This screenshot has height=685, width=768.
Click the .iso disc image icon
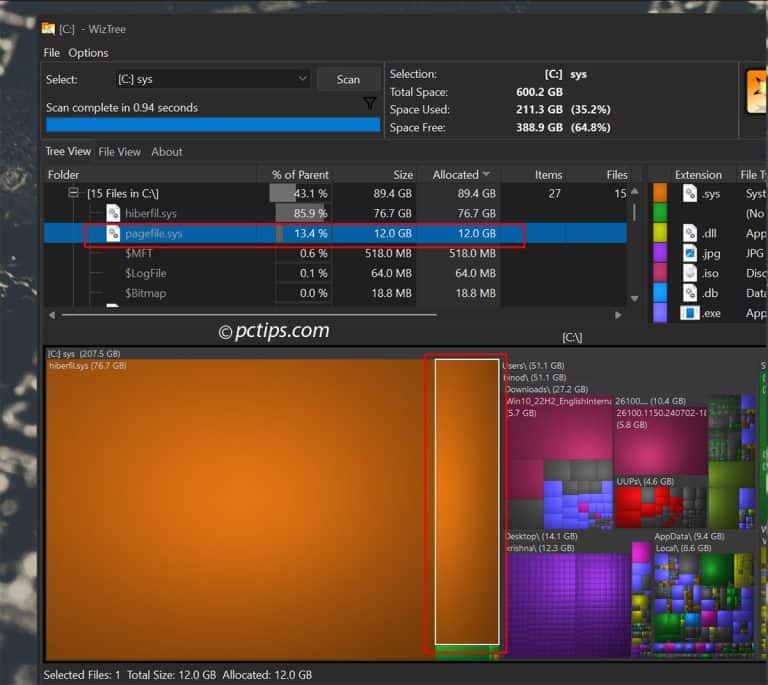point(690,273)
